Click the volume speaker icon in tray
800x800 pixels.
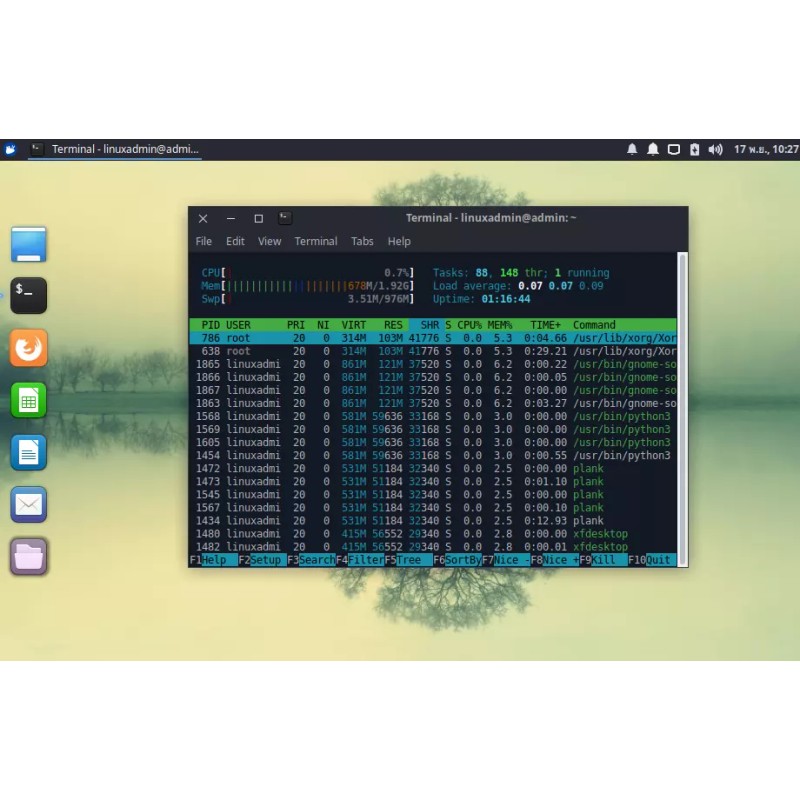pos(715,149)
